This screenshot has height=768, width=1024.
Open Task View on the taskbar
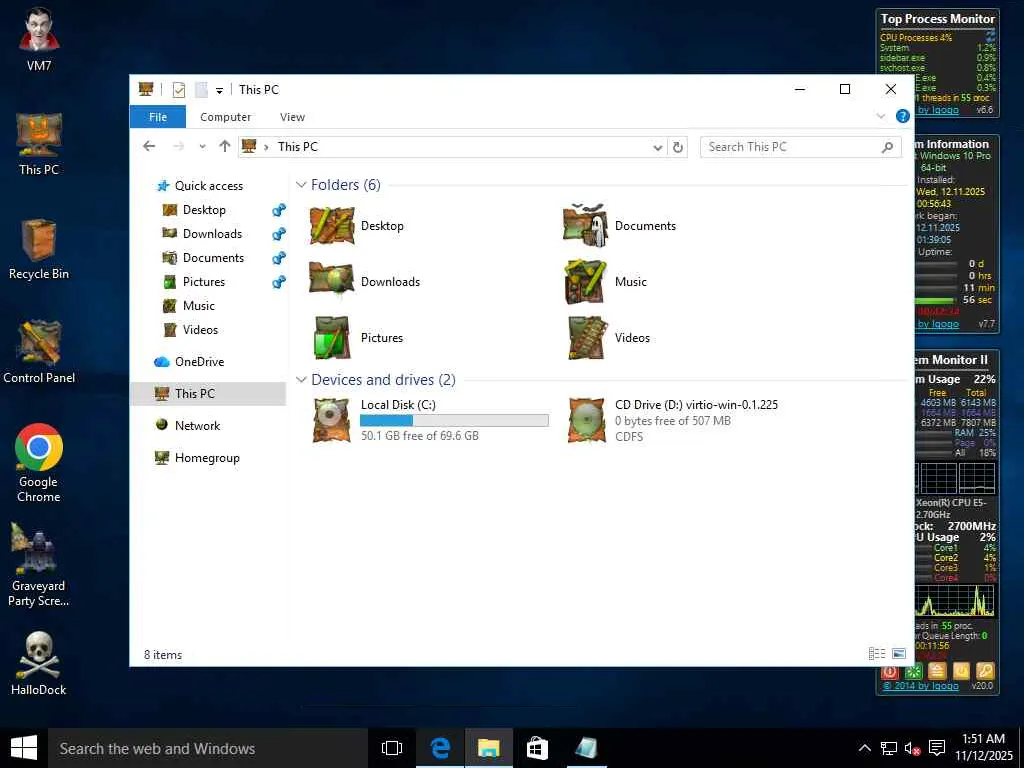[x=392, y=748]
